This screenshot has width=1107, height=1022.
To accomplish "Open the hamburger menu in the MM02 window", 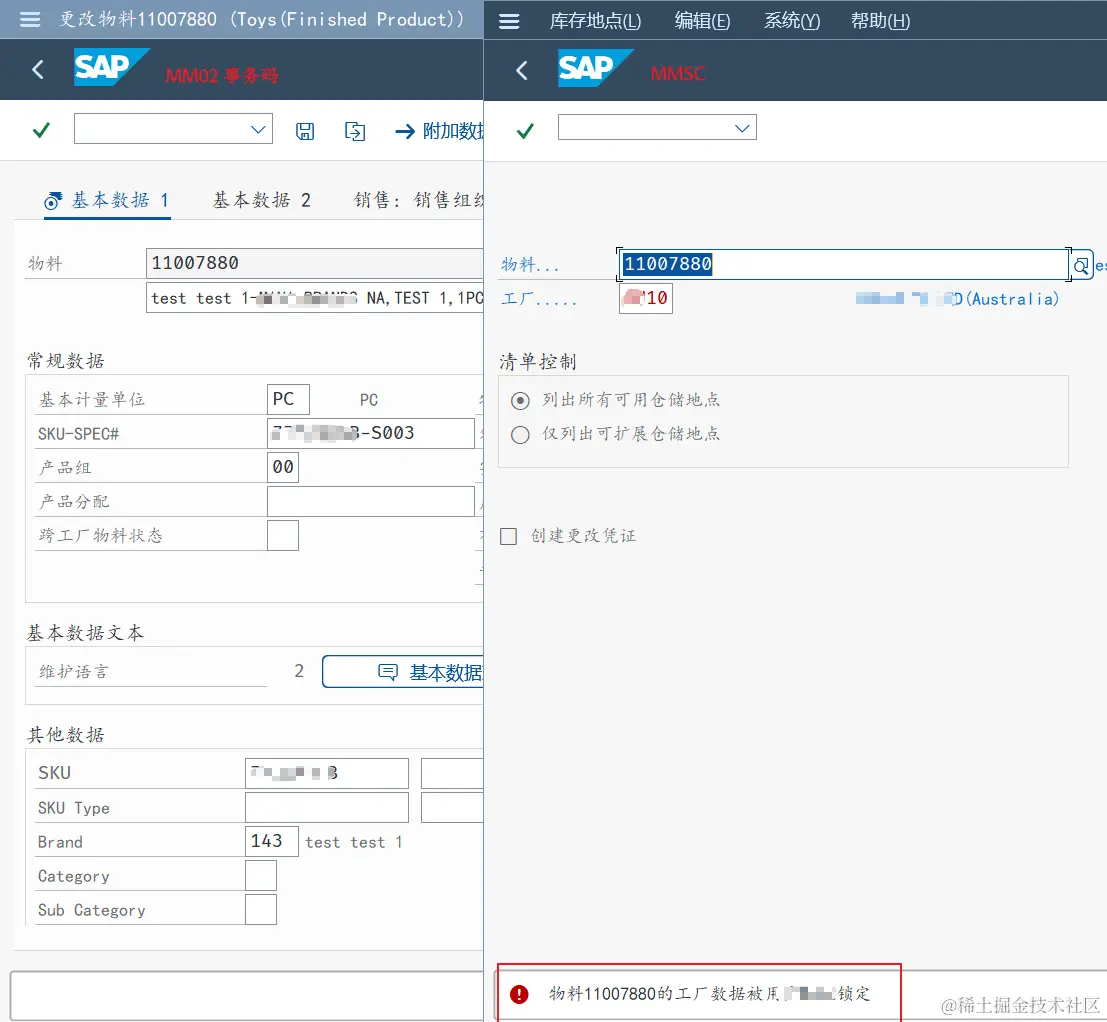I will point(30,20).
